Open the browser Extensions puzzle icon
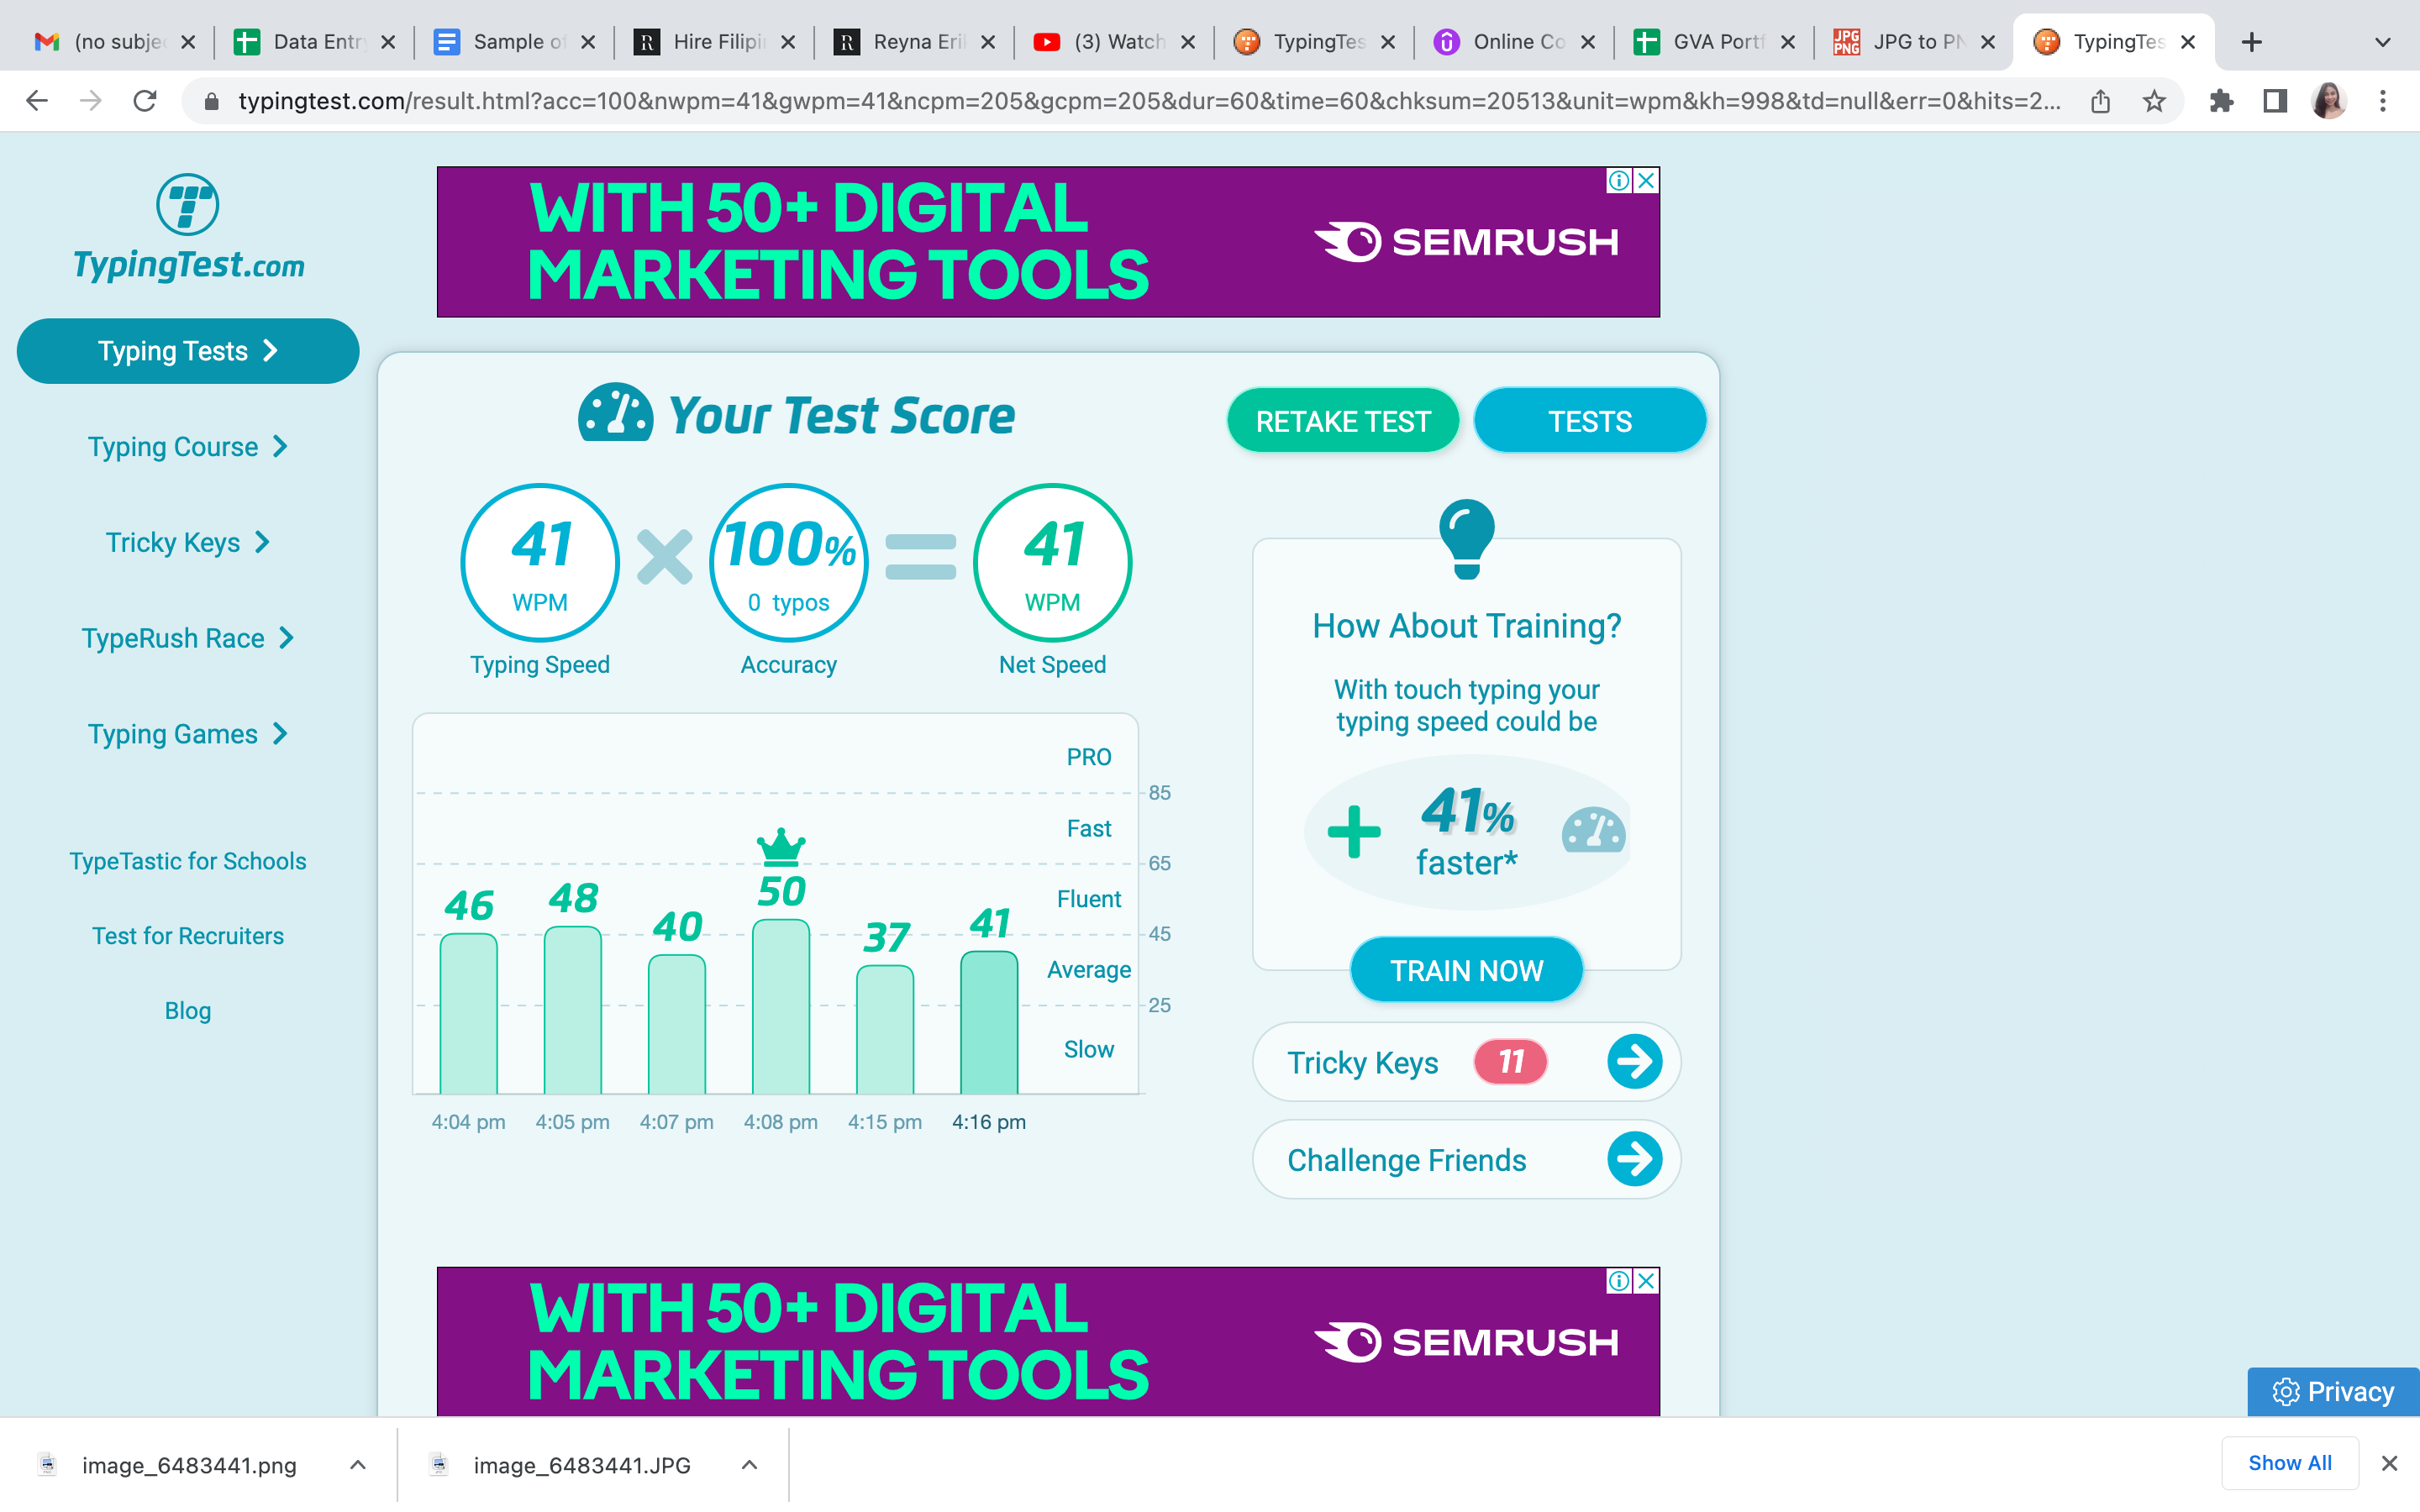 click(x=2221, y=101)
